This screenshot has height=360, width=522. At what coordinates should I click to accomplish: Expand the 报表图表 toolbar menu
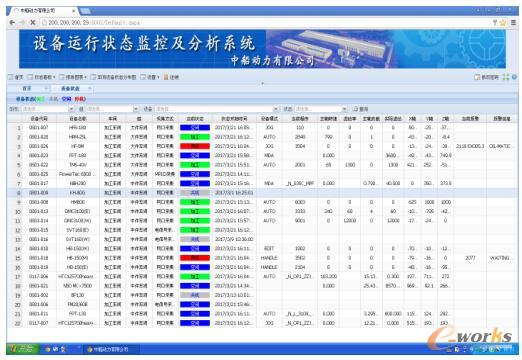[x=73, y=77]
